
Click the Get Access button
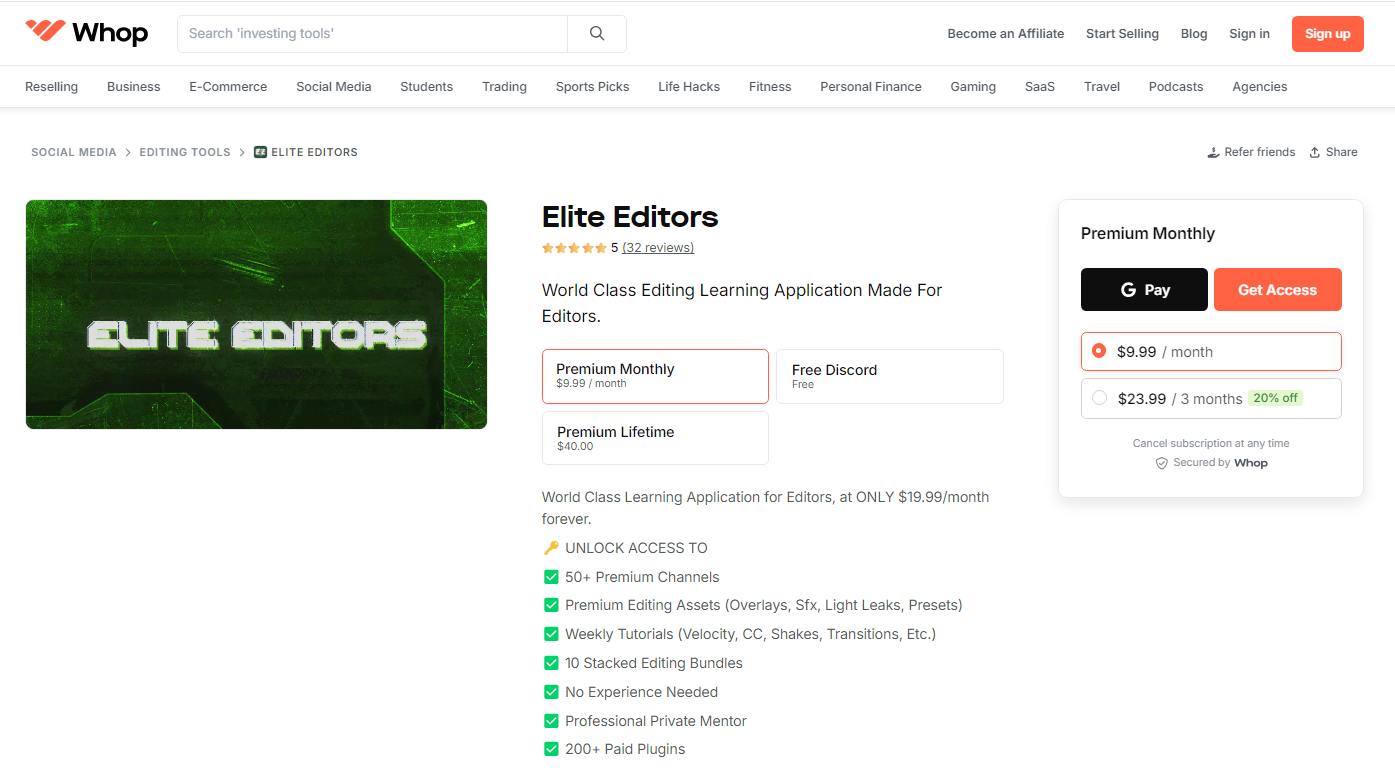(x=1277, y=289)
